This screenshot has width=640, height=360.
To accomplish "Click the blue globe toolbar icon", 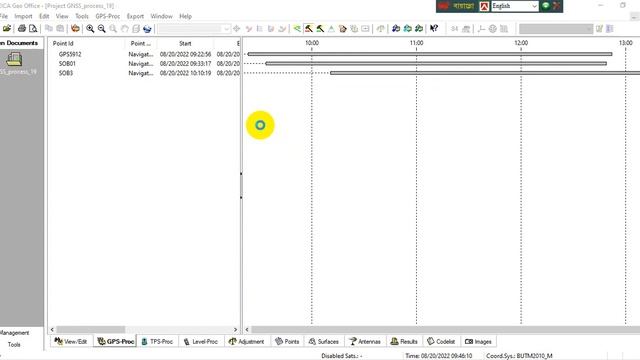I will (147, 29).
